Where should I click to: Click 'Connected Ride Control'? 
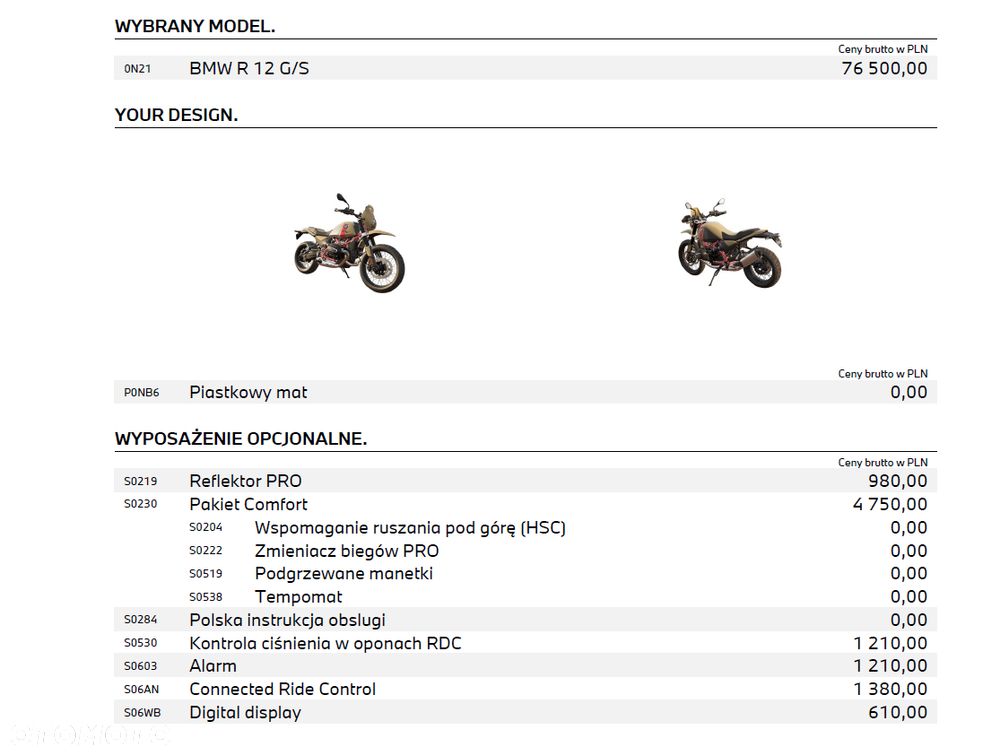coord(283,689)
